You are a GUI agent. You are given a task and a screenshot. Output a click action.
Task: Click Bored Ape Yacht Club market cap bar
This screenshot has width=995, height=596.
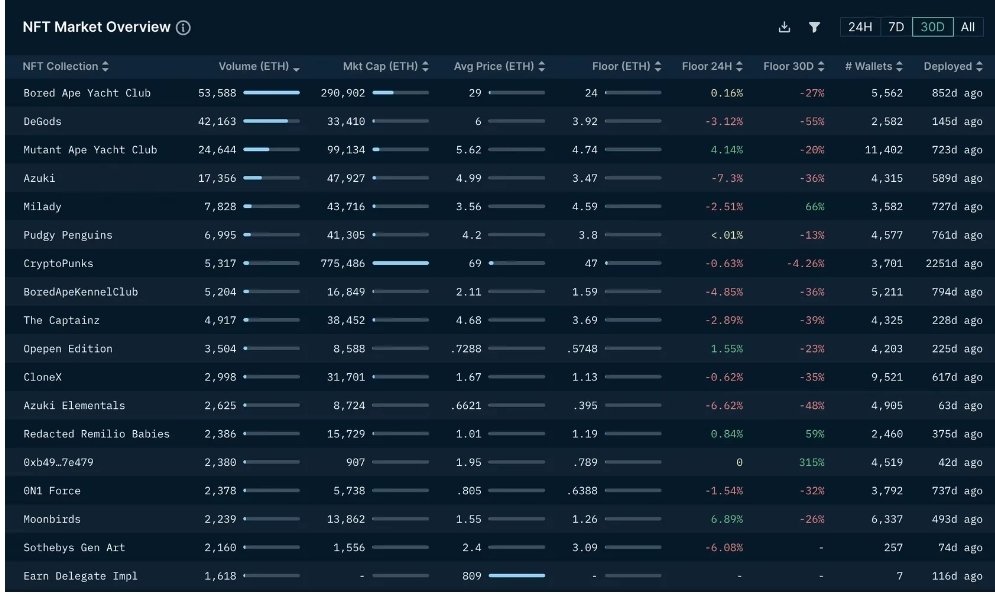tap(400, 93)
